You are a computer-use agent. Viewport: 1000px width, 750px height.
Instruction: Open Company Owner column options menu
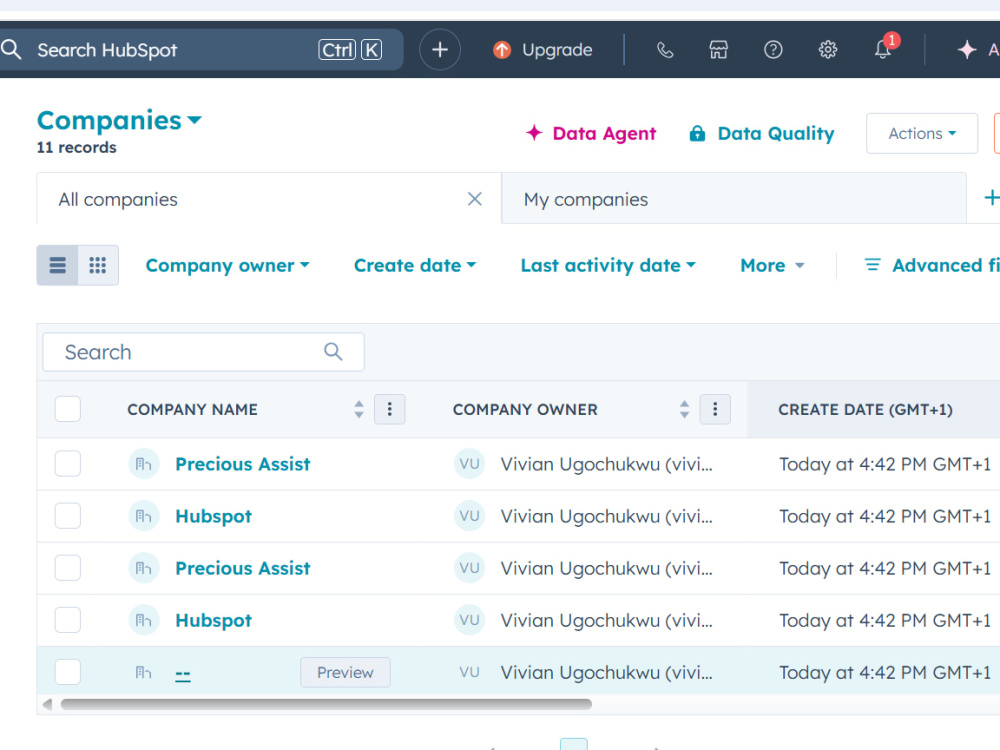tap(715, 409)
